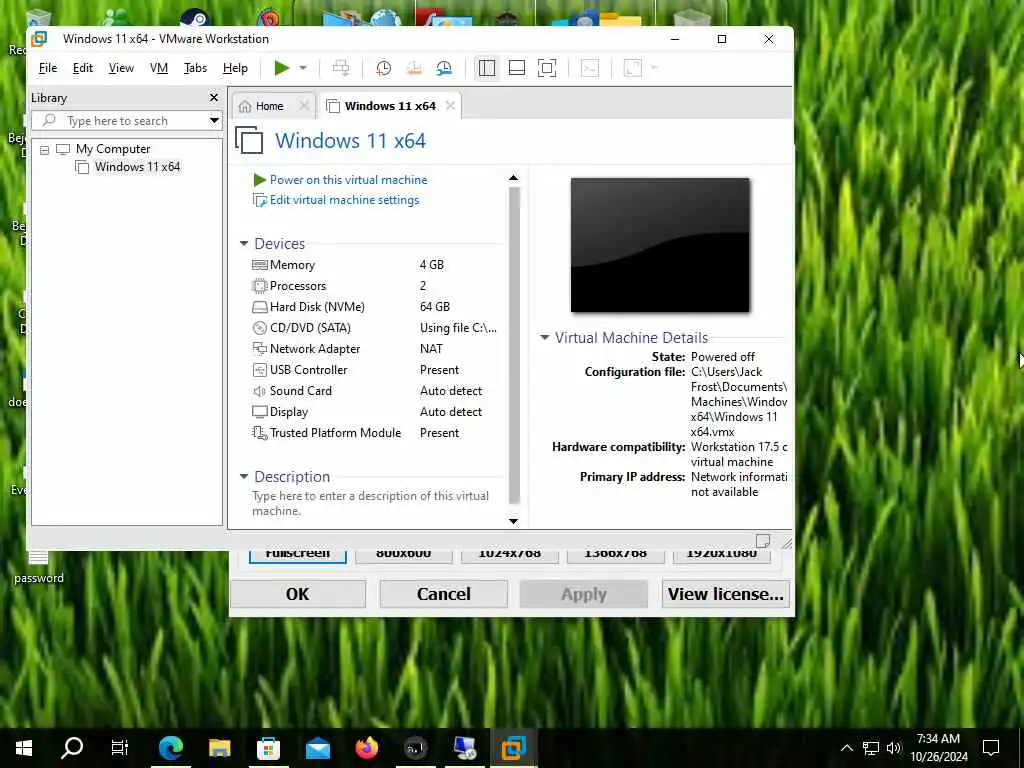Click the NAT network value

point(431,349)
